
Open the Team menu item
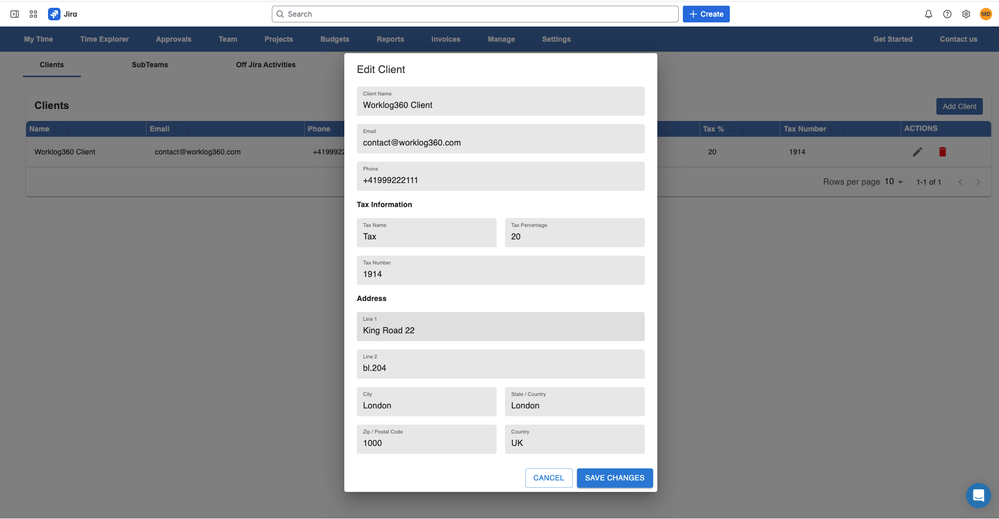click(x=227, y=39)
